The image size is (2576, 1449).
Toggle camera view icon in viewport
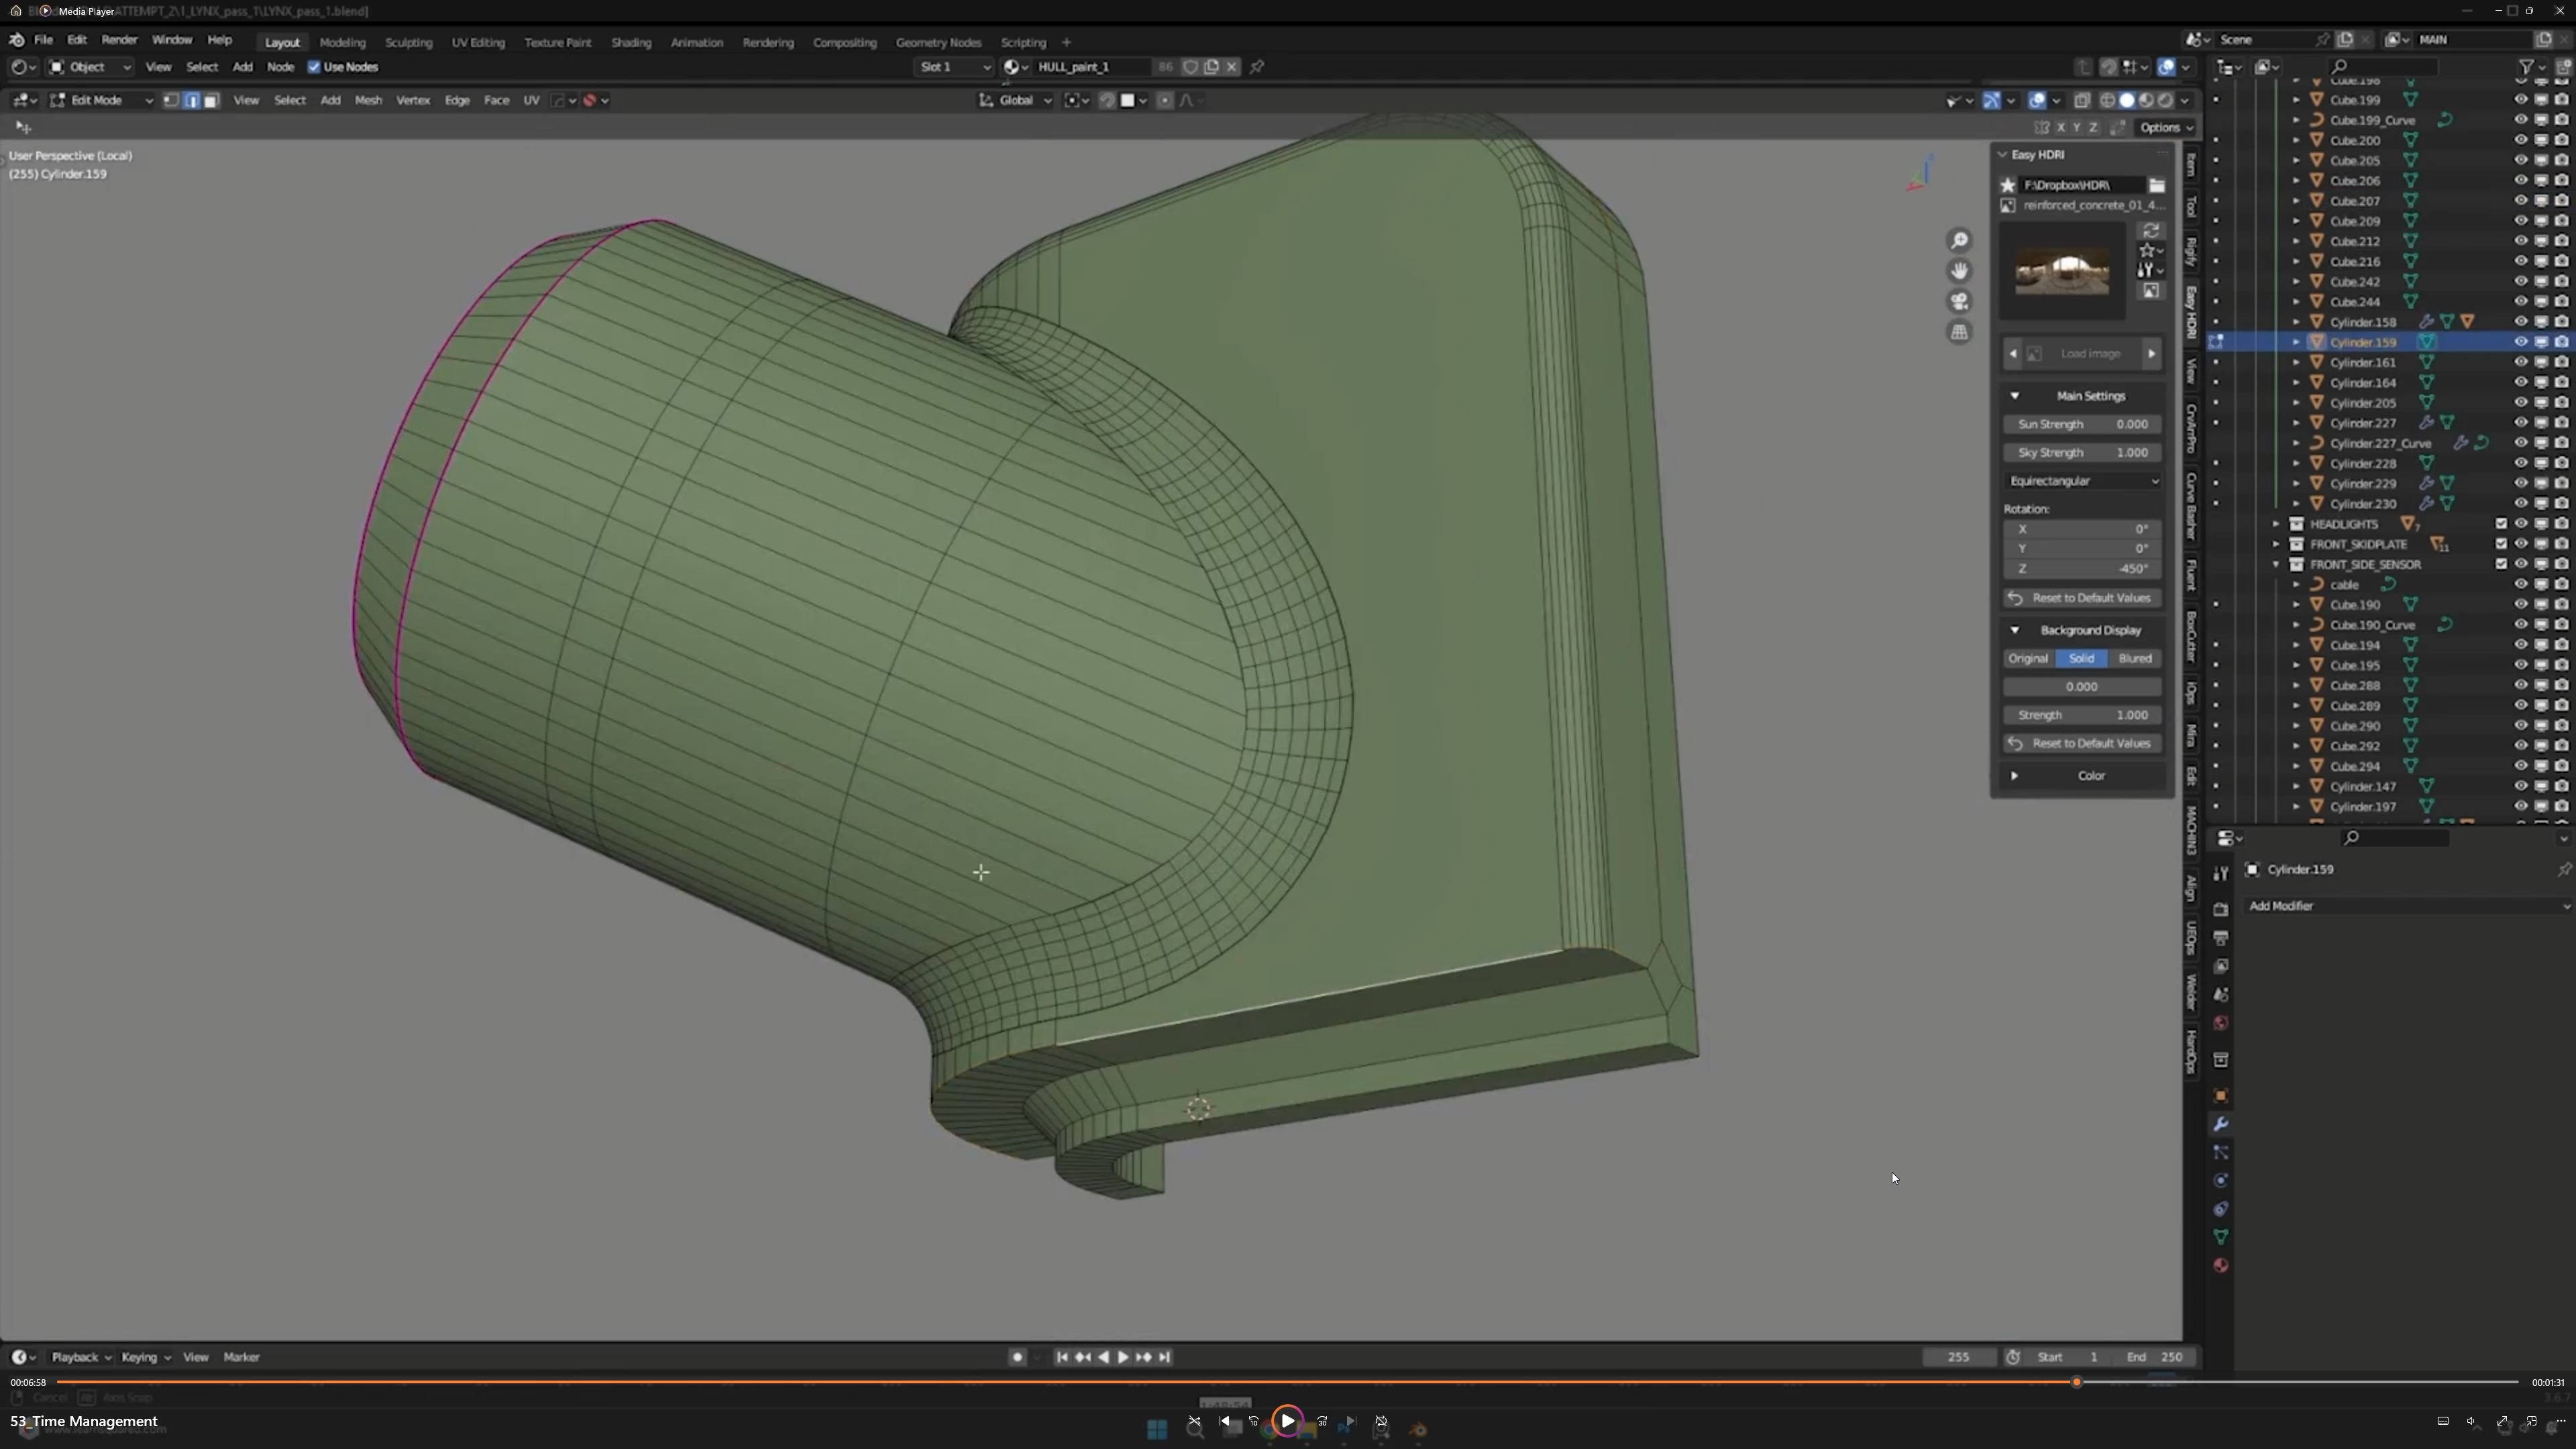coord(1959,301)
